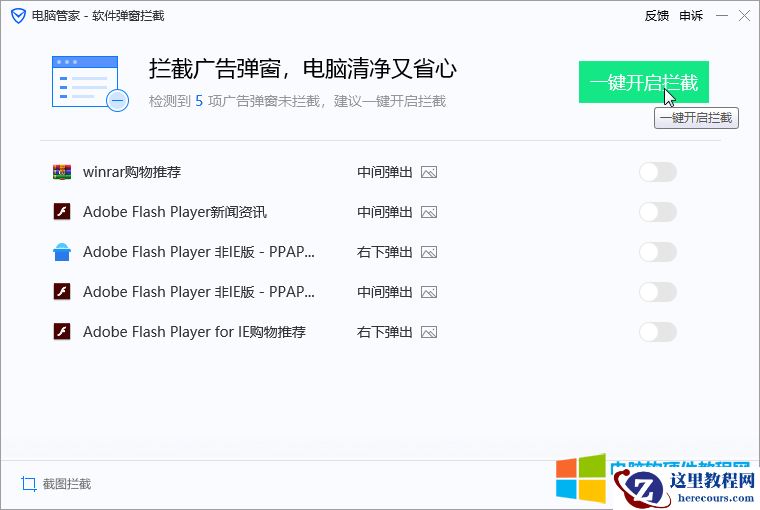
Task: Select the Adobe Flash Player新闻资讯 entry text
Action: pos(175,212)
